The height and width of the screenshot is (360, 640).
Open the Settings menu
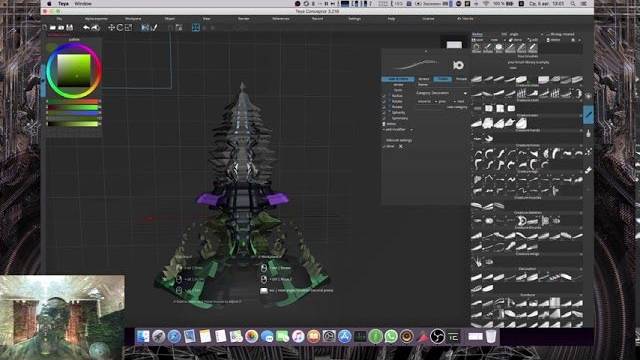[x=354, y=19]
